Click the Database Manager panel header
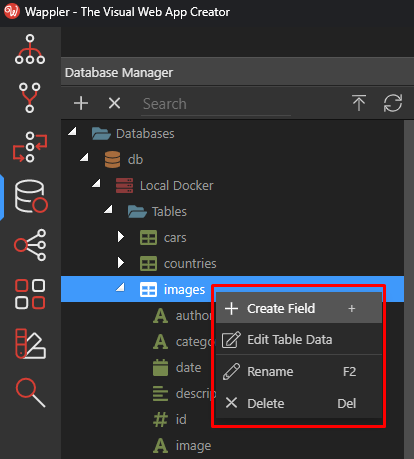Viewport: 414px width, 459px height. pos(238,72)
